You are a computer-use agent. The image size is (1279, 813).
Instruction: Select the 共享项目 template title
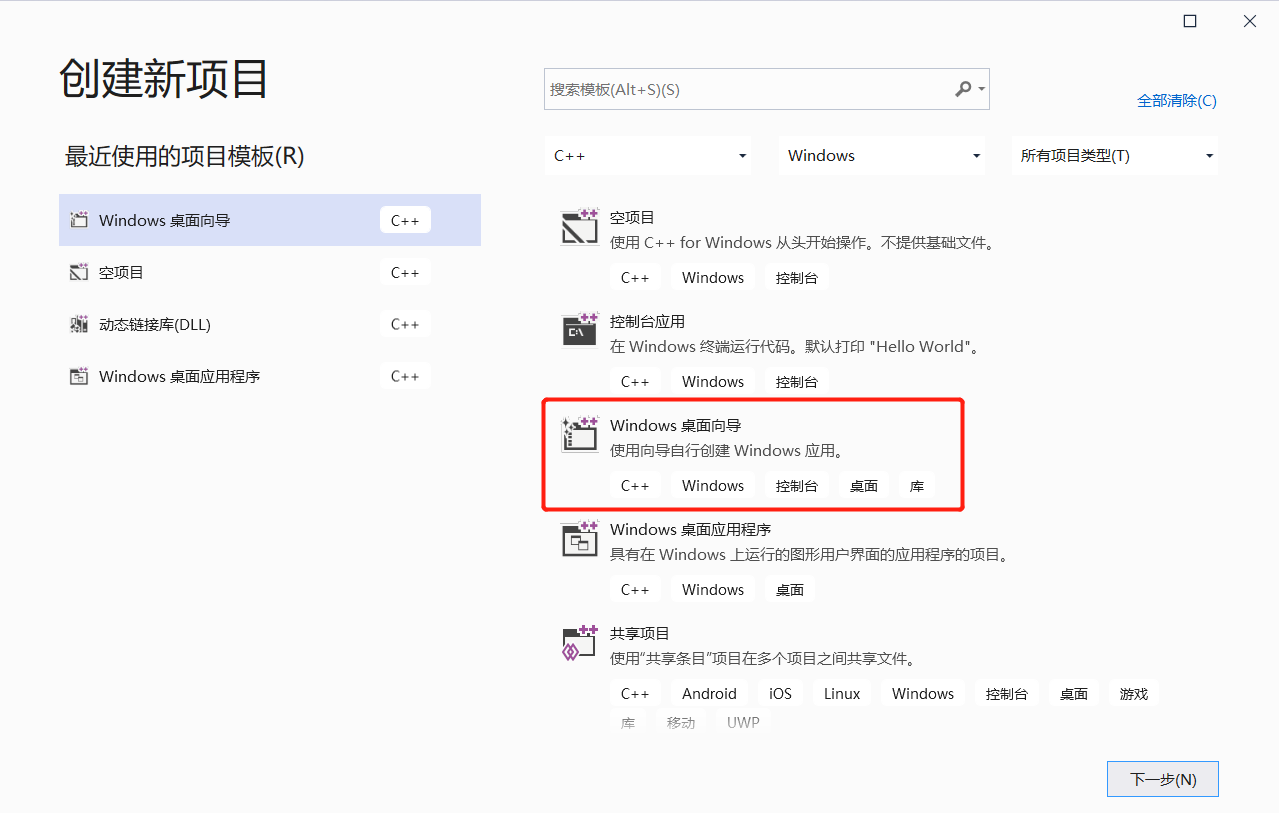[x=640, y=633]
